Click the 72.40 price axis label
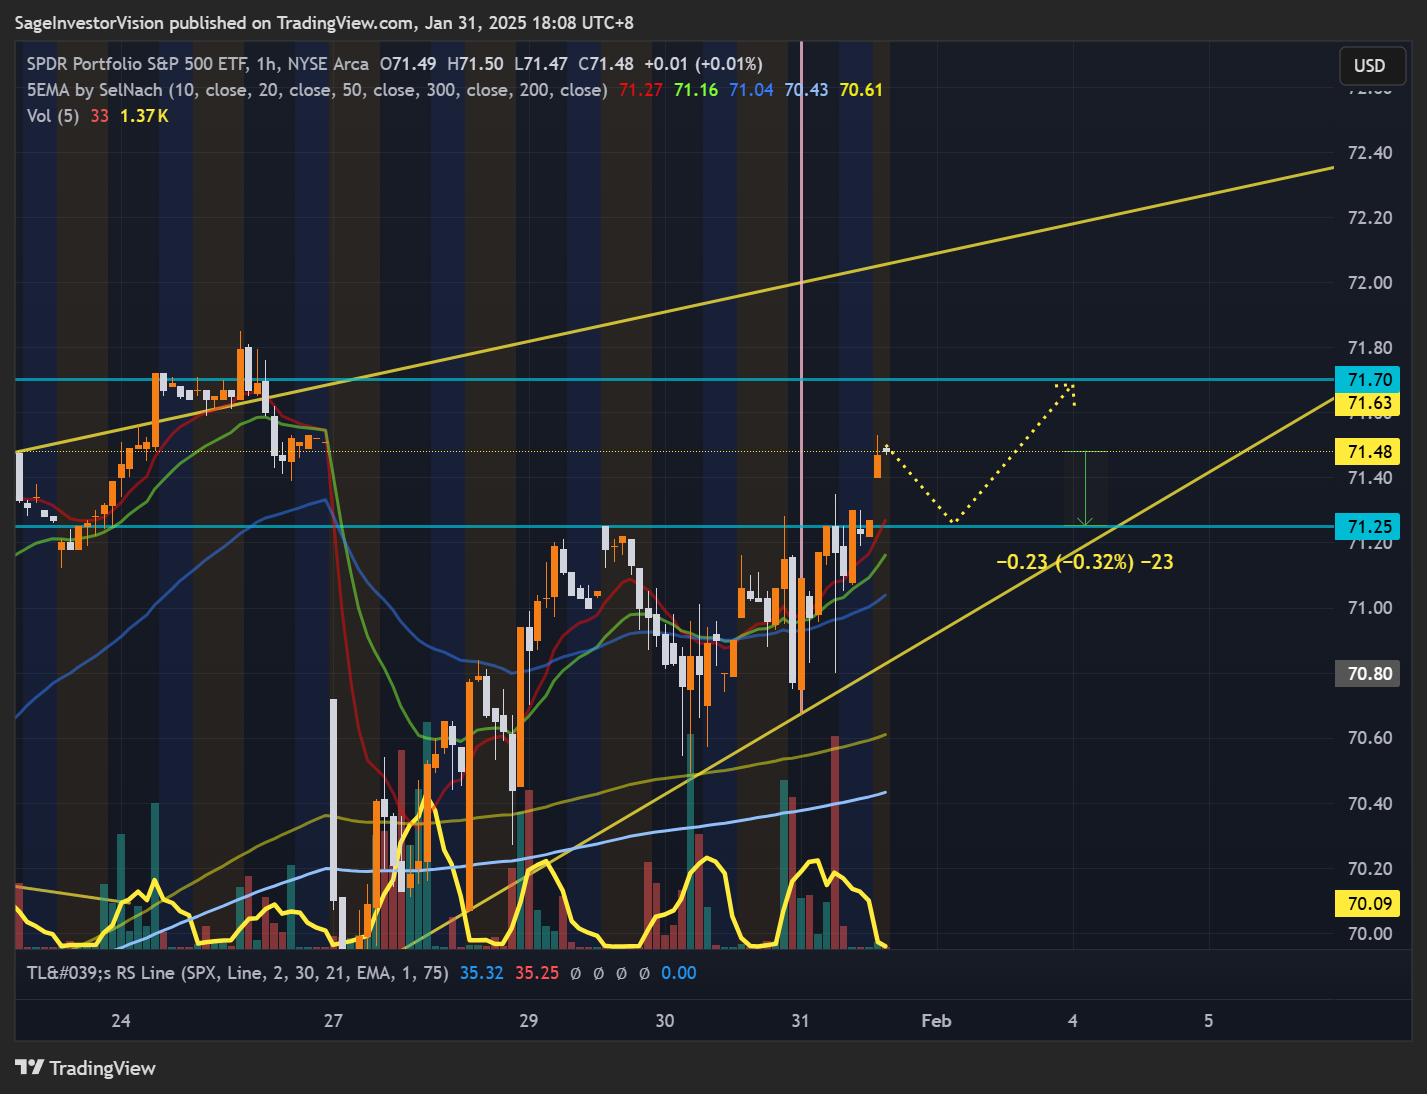 1370,153
